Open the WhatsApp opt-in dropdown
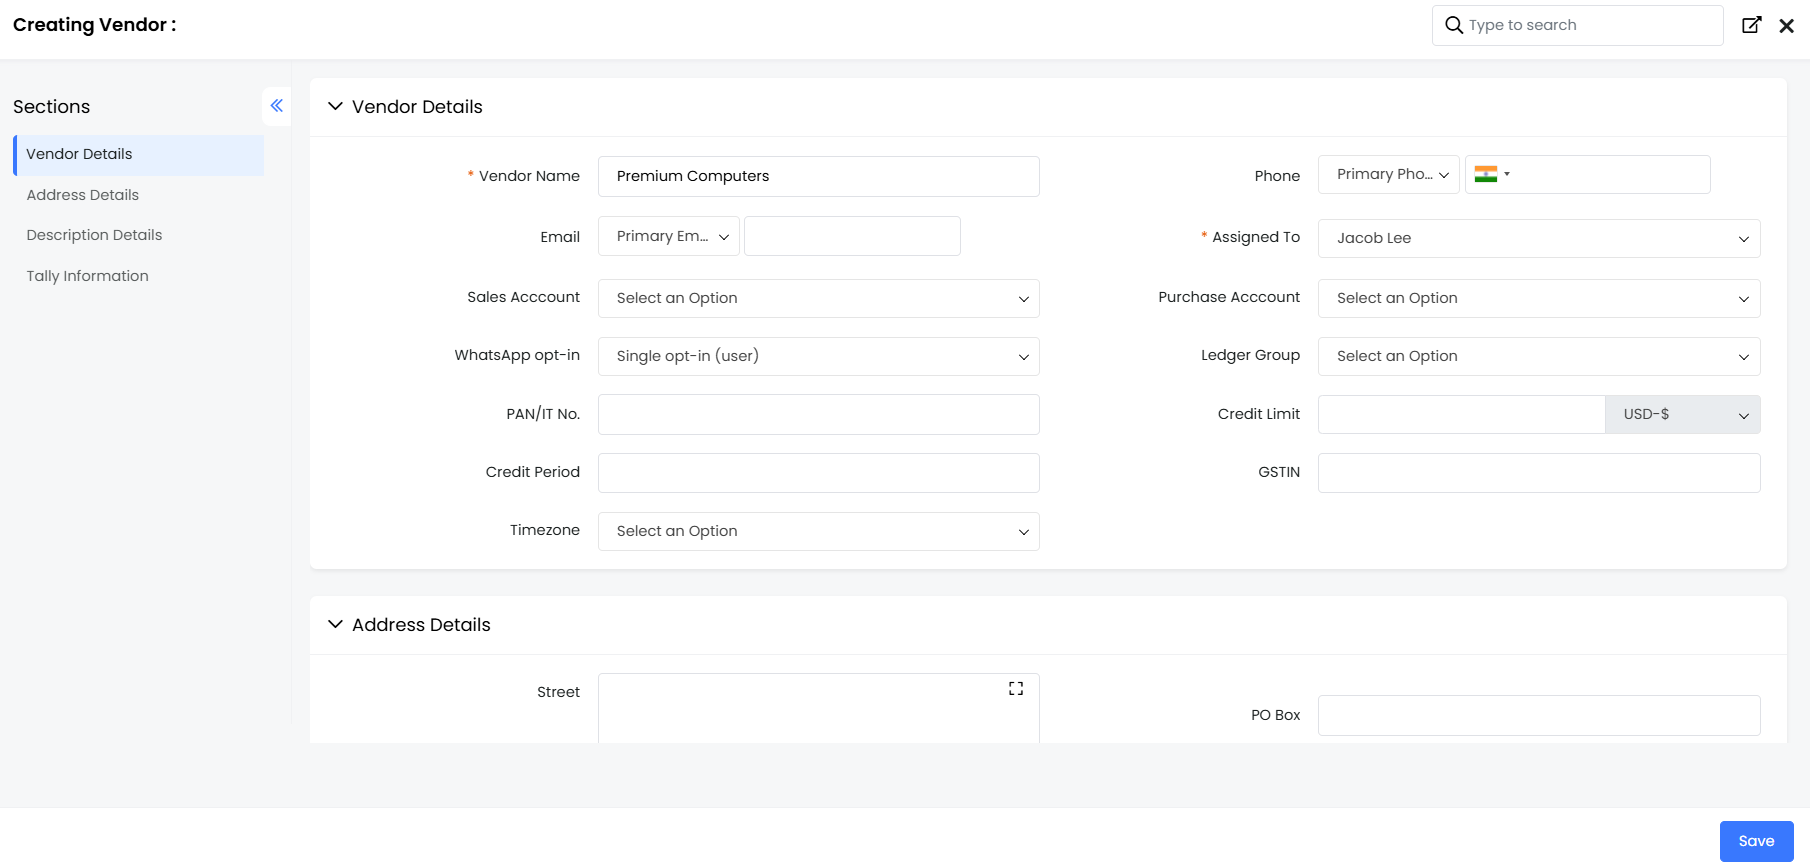 [x=818, y=357]
